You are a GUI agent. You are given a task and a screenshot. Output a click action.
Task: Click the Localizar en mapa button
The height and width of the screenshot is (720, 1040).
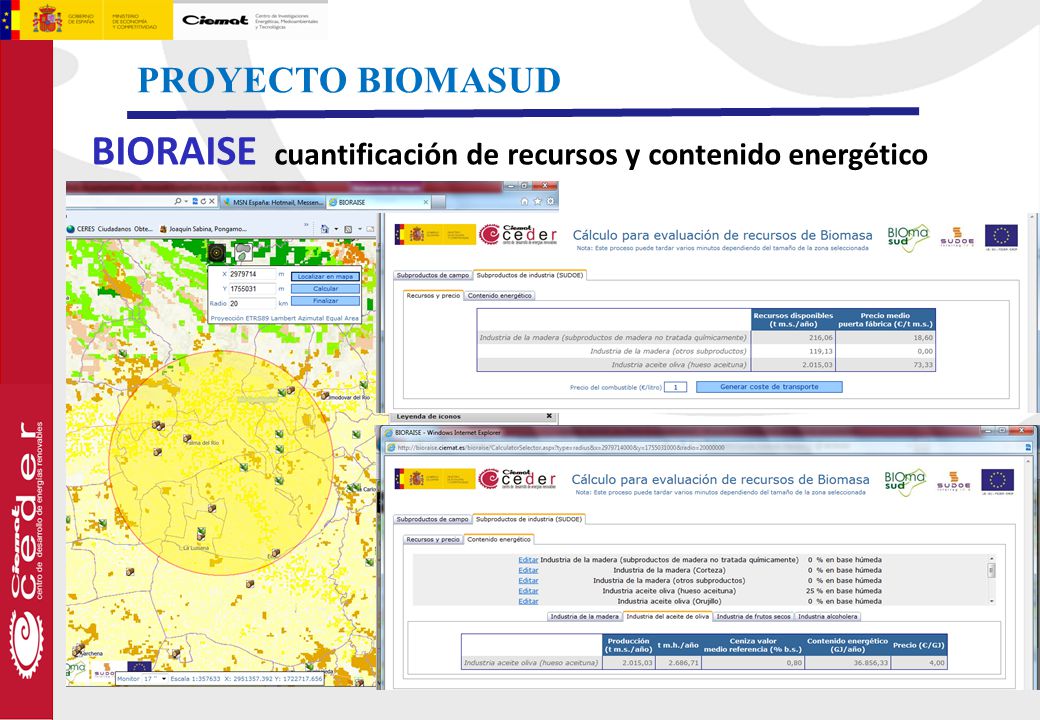tap(326, 276)
